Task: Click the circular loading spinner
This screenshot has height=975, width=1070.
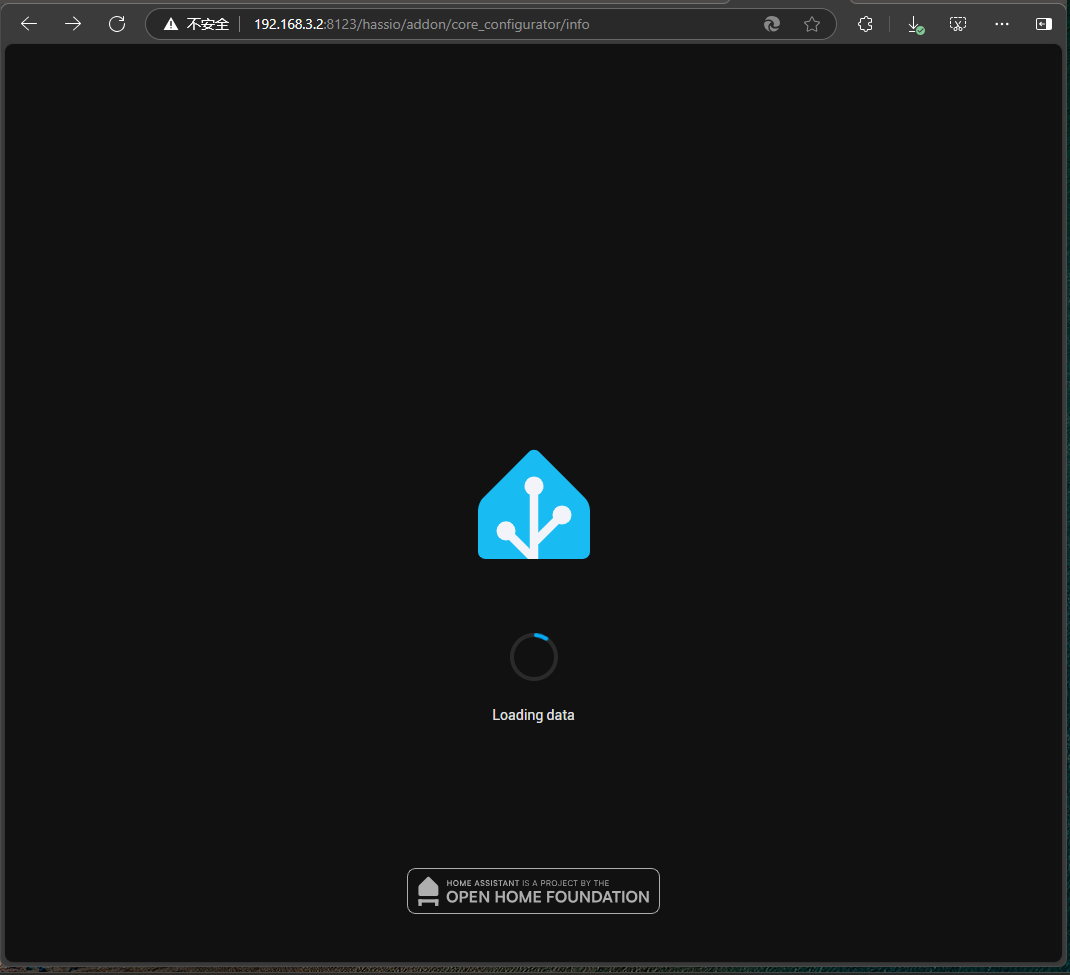Action: coord(534,657)
